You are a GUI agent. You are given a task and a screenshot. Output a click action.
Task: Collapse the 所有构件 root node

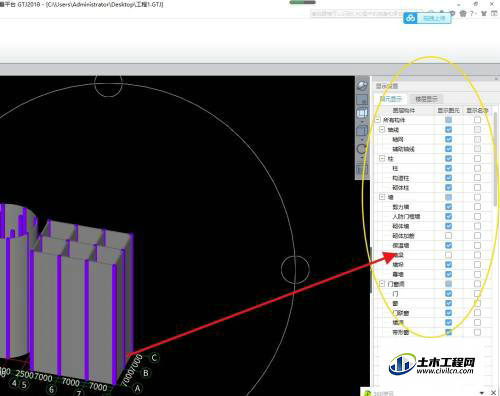[378, 120]
